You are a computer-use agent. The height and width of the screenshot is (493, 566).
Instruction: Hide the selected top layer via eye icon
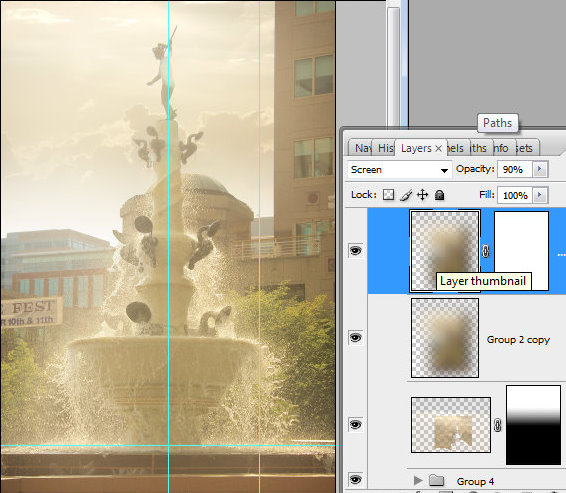(x=356, y=250)
